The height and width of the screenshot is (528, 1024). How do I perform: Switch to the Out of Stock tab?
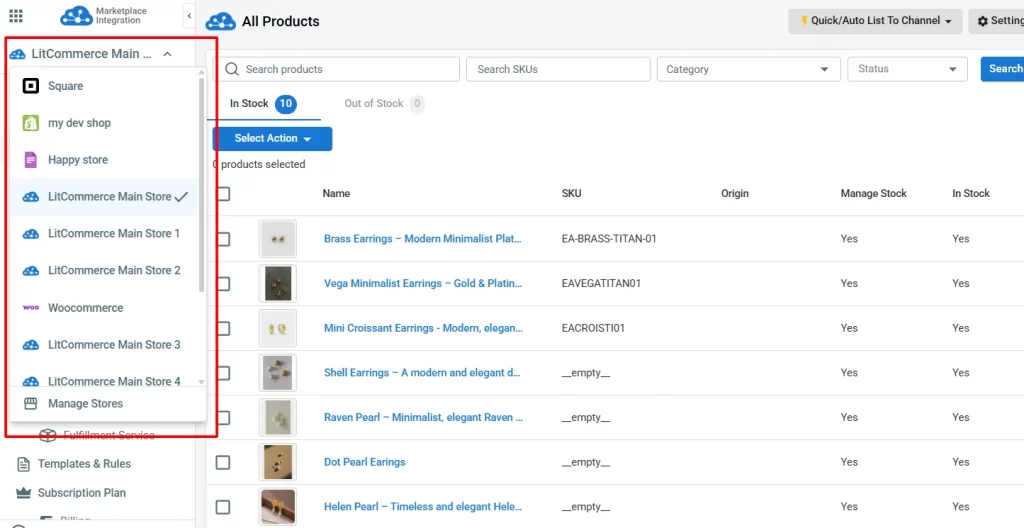pyautogui.click(x=384, y=104)
